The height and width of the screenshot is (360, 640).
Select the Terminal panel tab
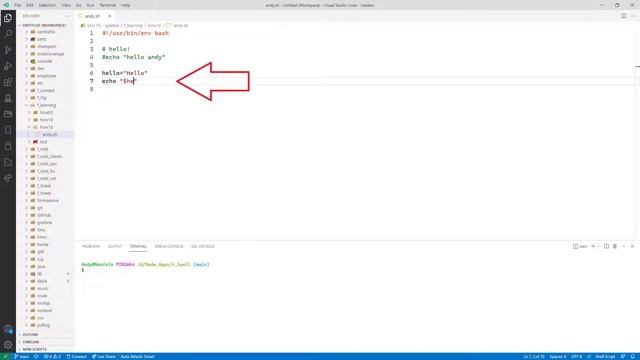[x=138, y=247]
